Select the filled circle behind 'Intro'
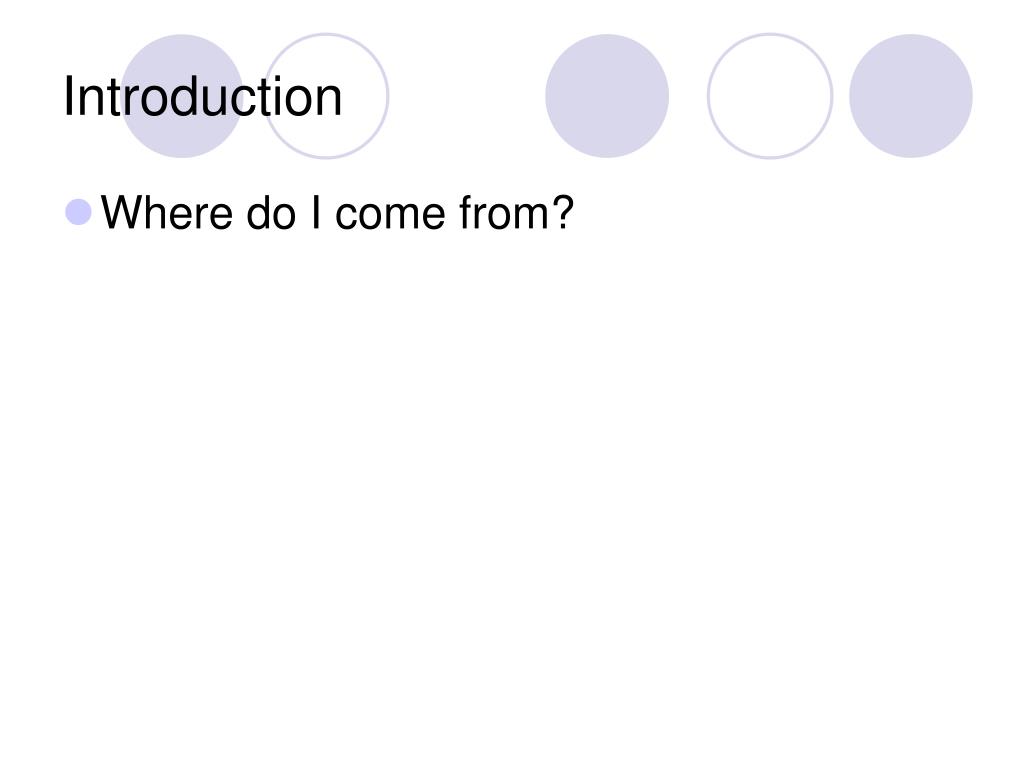The width and height of the screenshot is (1024, 768). pyautogui.click(x=182, y=96)
